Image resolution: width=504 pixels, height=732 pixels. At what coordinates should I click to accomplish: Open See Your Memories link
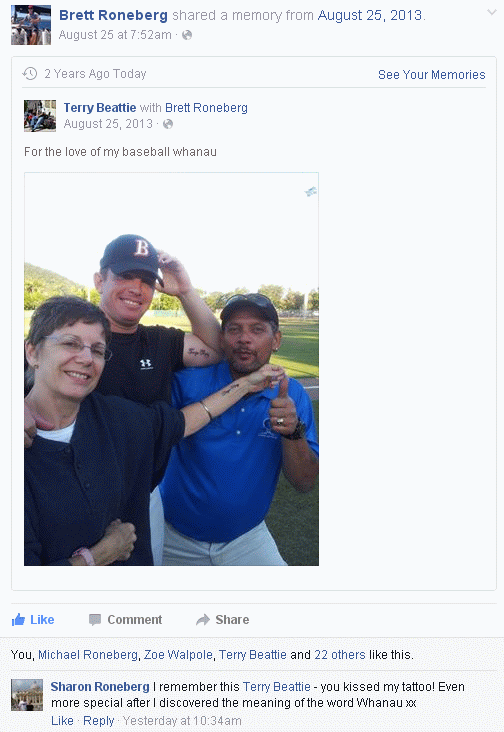click(x=432, y=75)
